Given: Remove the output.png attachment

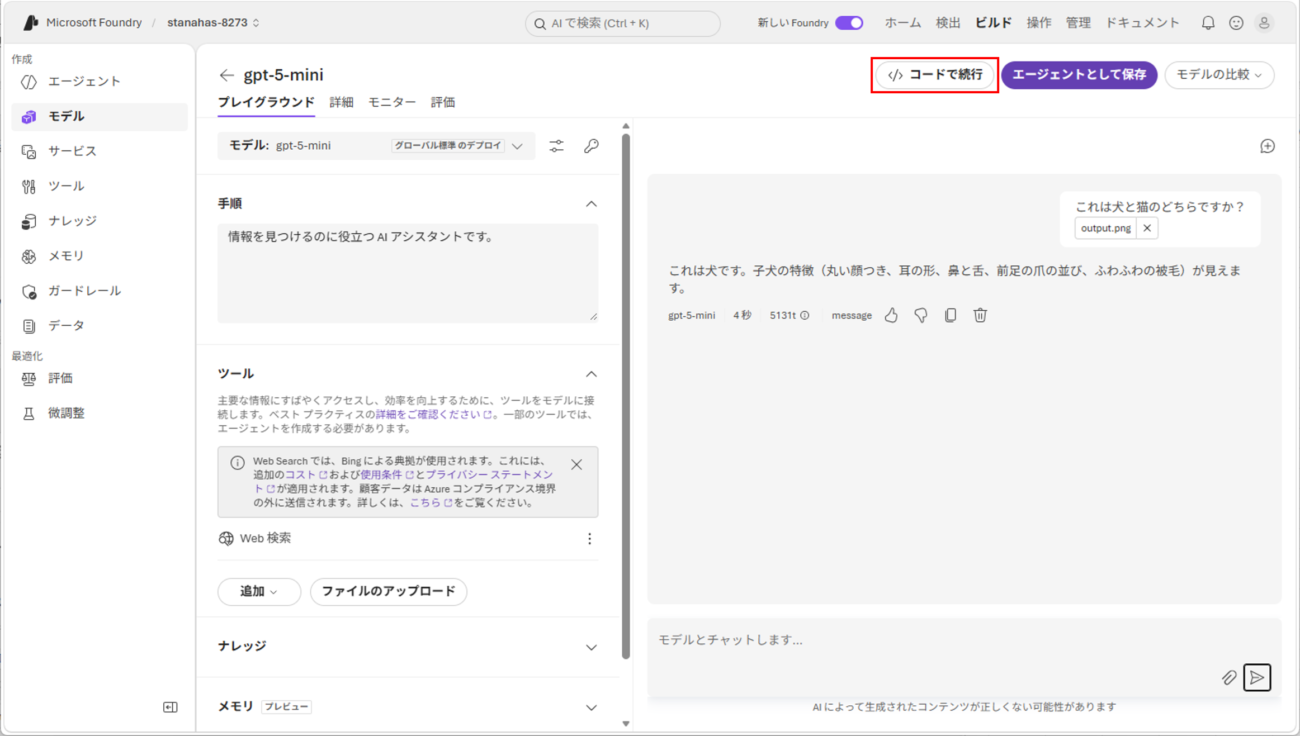Looking at the screenshot, I should 1147,228.
